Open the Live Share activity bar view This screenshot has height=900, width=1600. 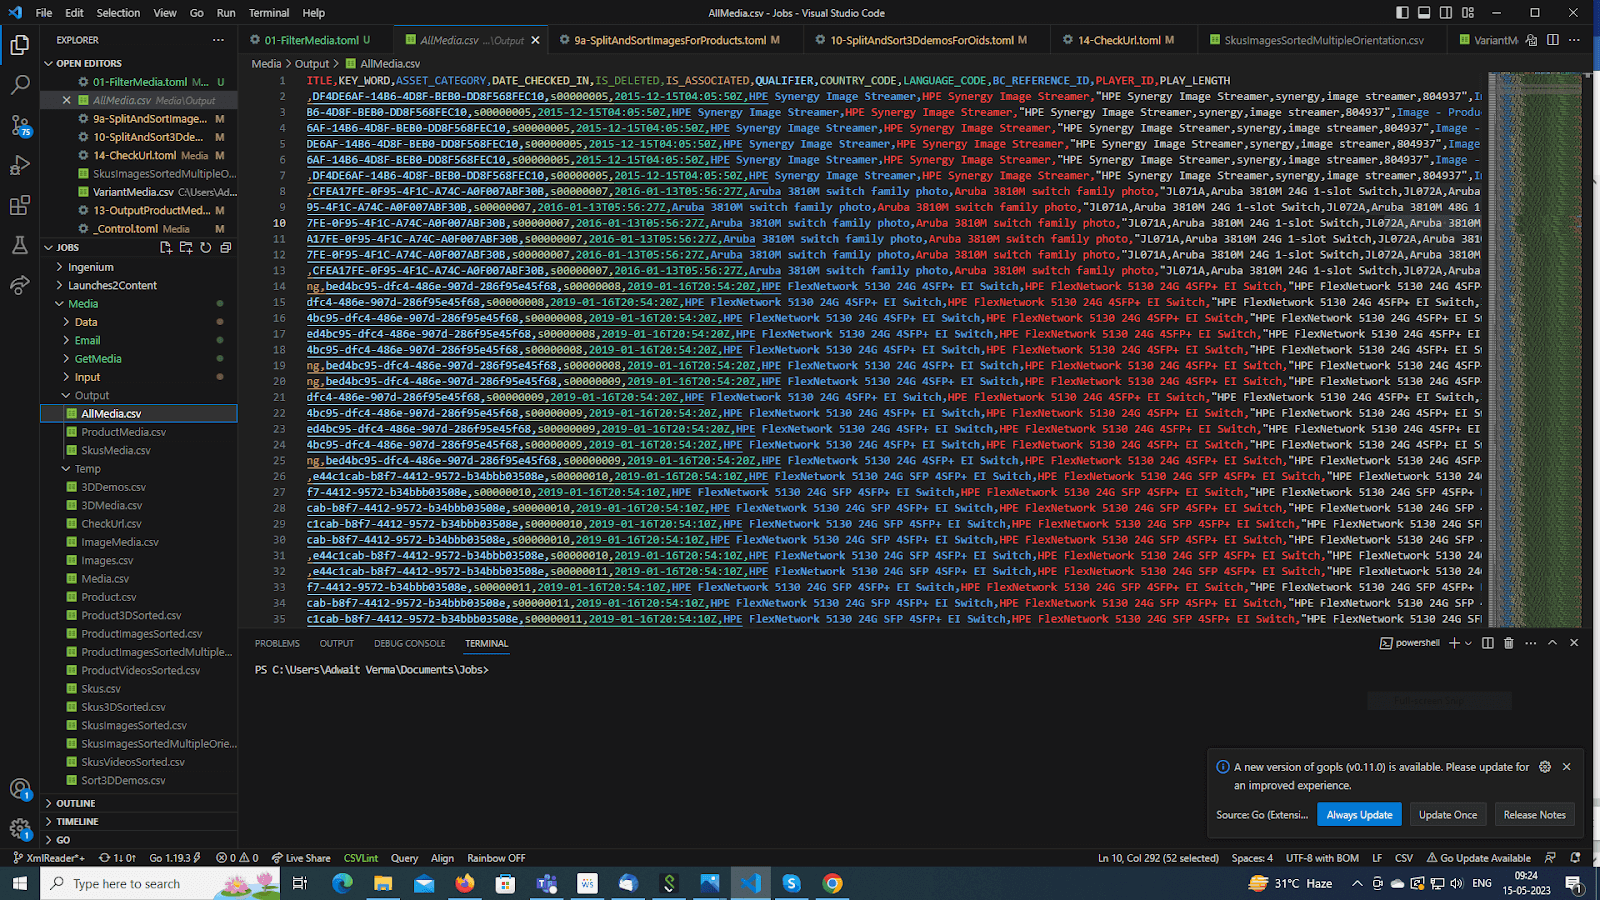20,286
